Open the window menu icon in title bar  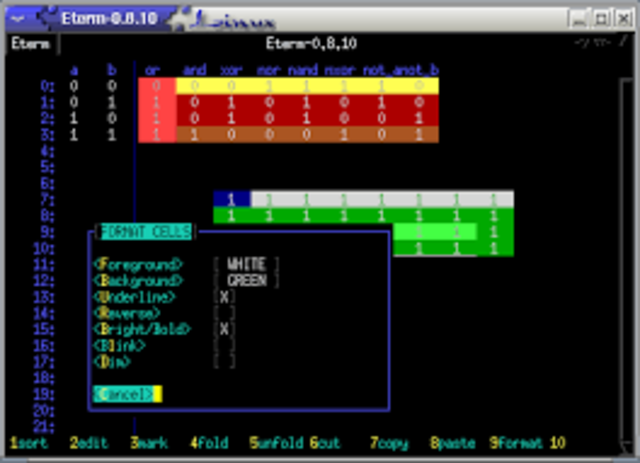[x=18, y=18]
